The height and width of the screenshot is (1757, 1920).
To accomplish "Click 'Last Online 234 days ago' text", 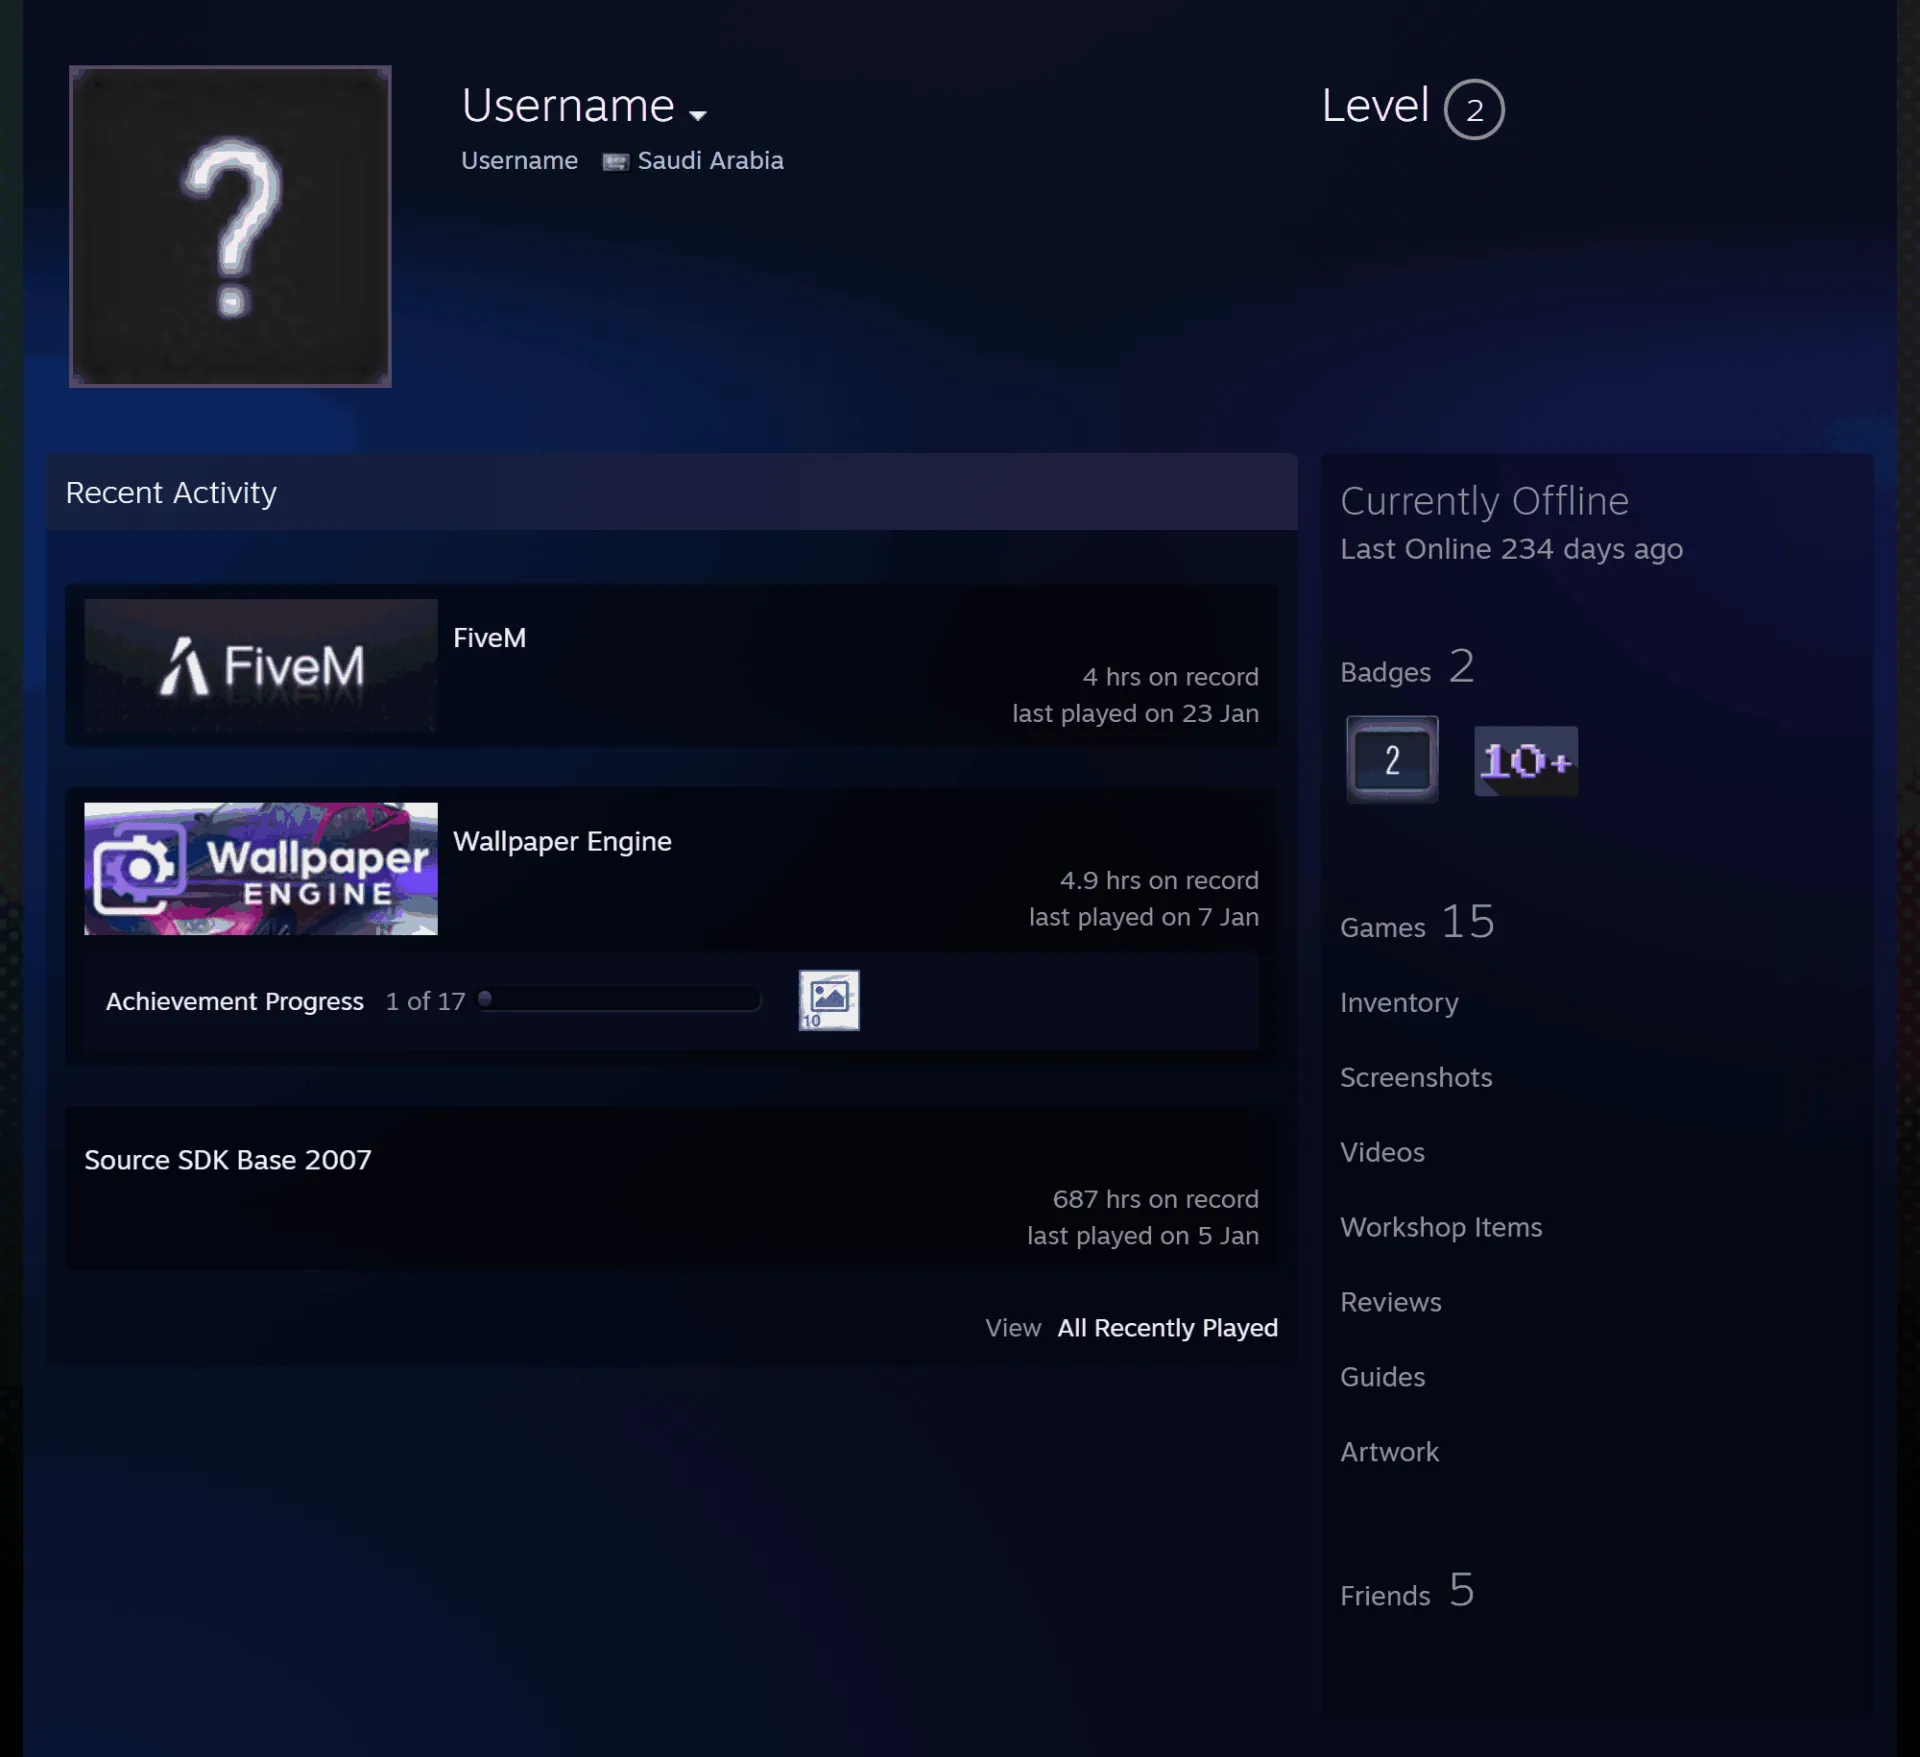I will [1511, 549].
